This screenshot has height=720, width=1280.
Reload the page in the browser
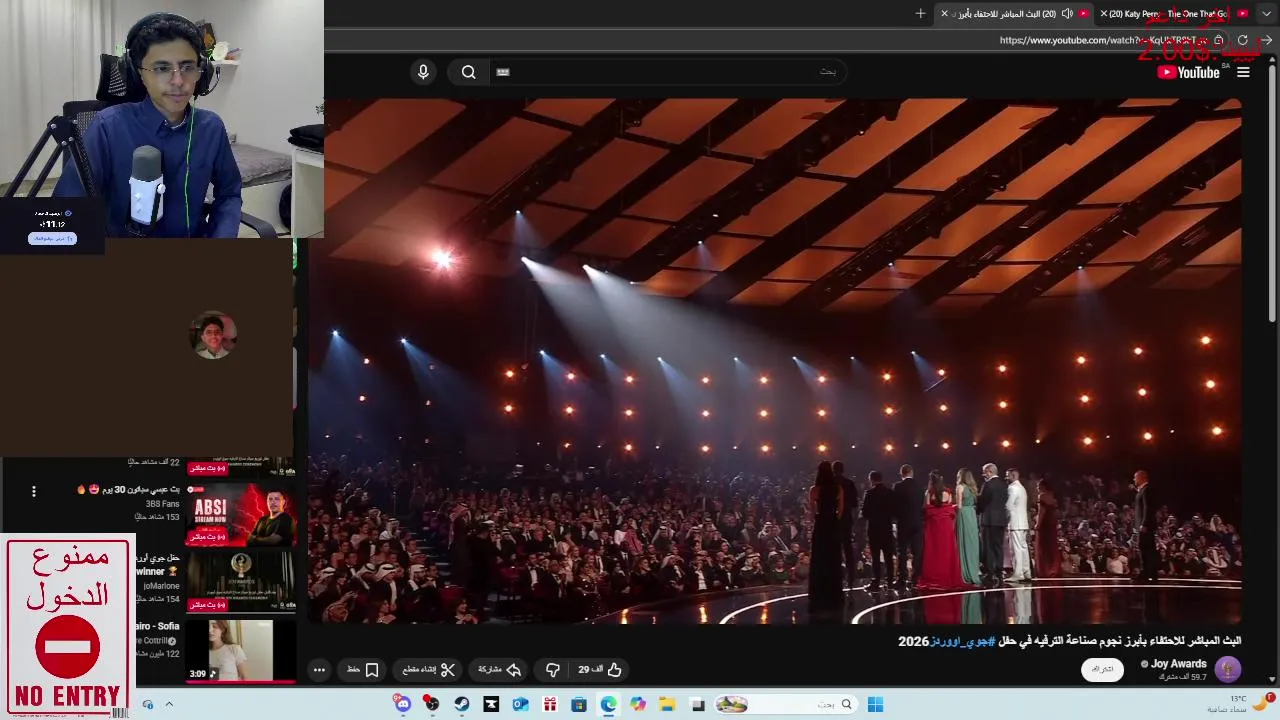pyautogui.click(x=1242, y=40)
